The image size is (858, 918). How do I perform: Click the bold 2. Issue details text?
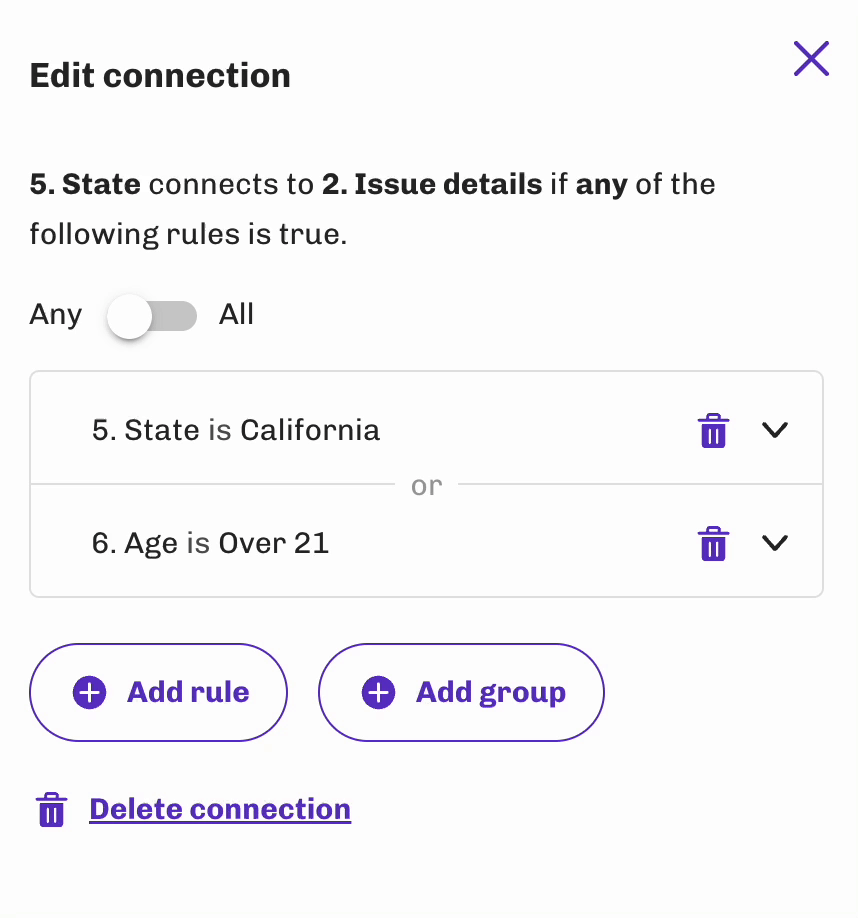[x=432, y=184]
